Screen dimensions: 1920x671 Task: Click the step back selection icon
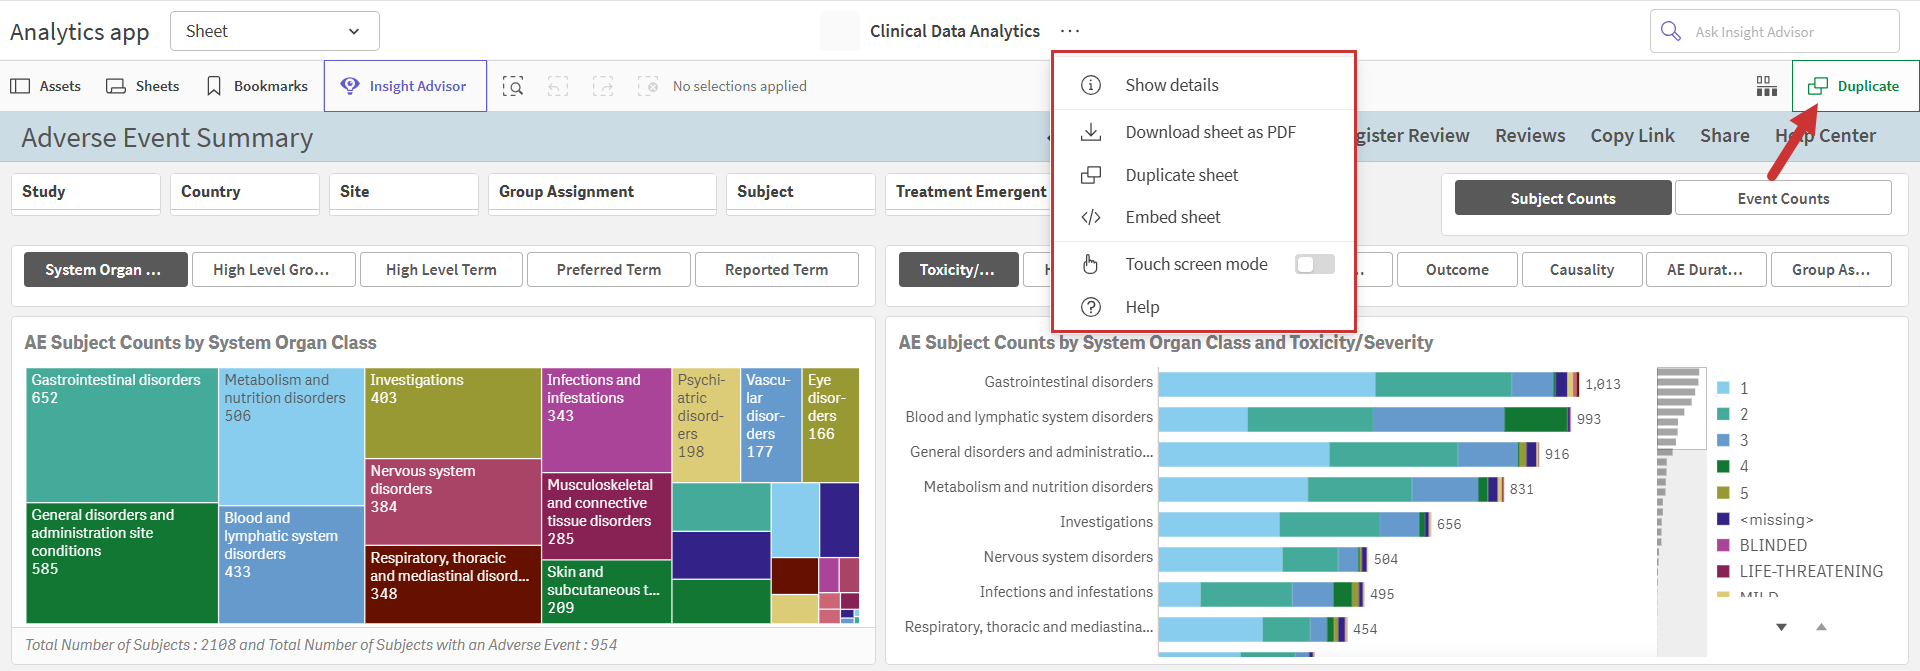pyautogui.click(x=558, y=86)
